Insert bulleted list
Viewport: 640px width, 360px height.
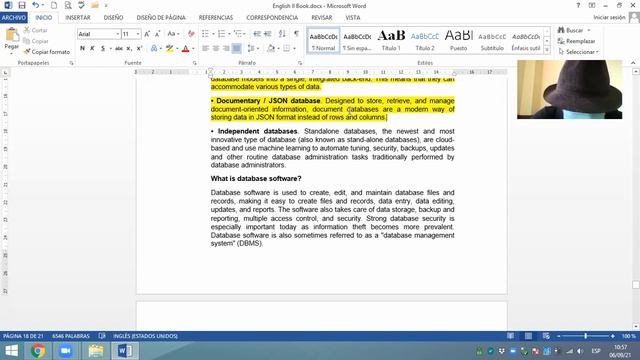tap(205, 33)
